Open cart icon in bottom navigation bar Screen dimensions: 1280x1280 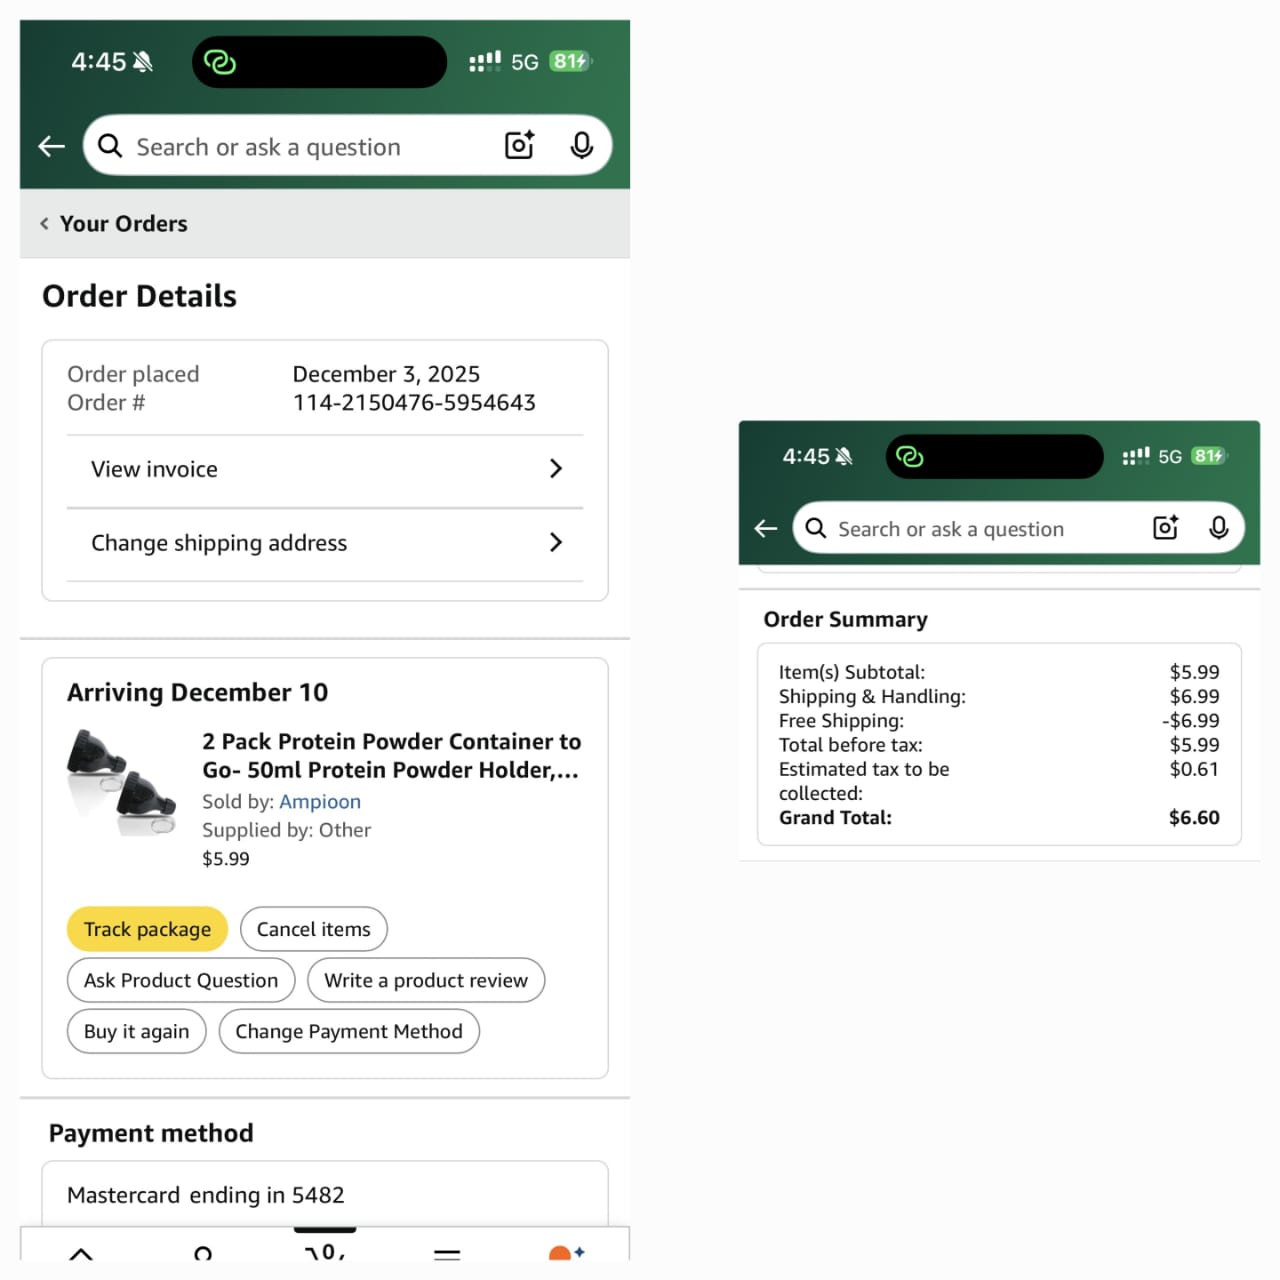pyautogui.click(x=325, y=1252)
